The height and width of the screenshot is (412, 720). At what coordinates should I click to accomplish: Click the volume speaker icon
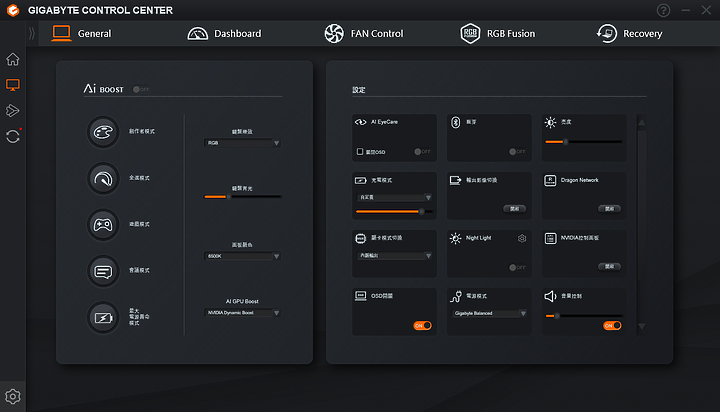(x=550, y=296)
